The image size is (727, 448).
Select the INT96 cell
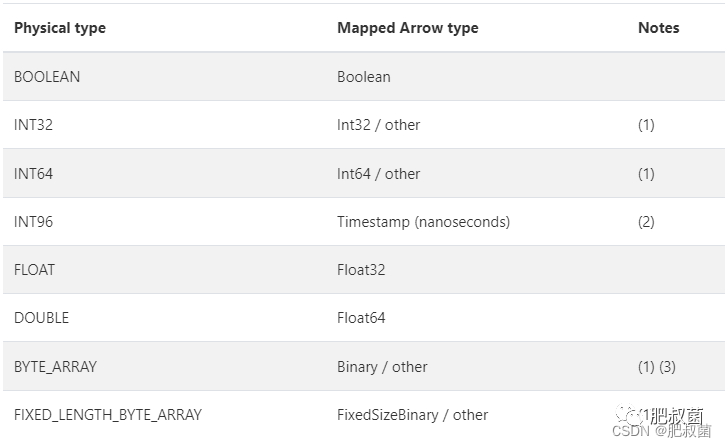tap(34, 222)
